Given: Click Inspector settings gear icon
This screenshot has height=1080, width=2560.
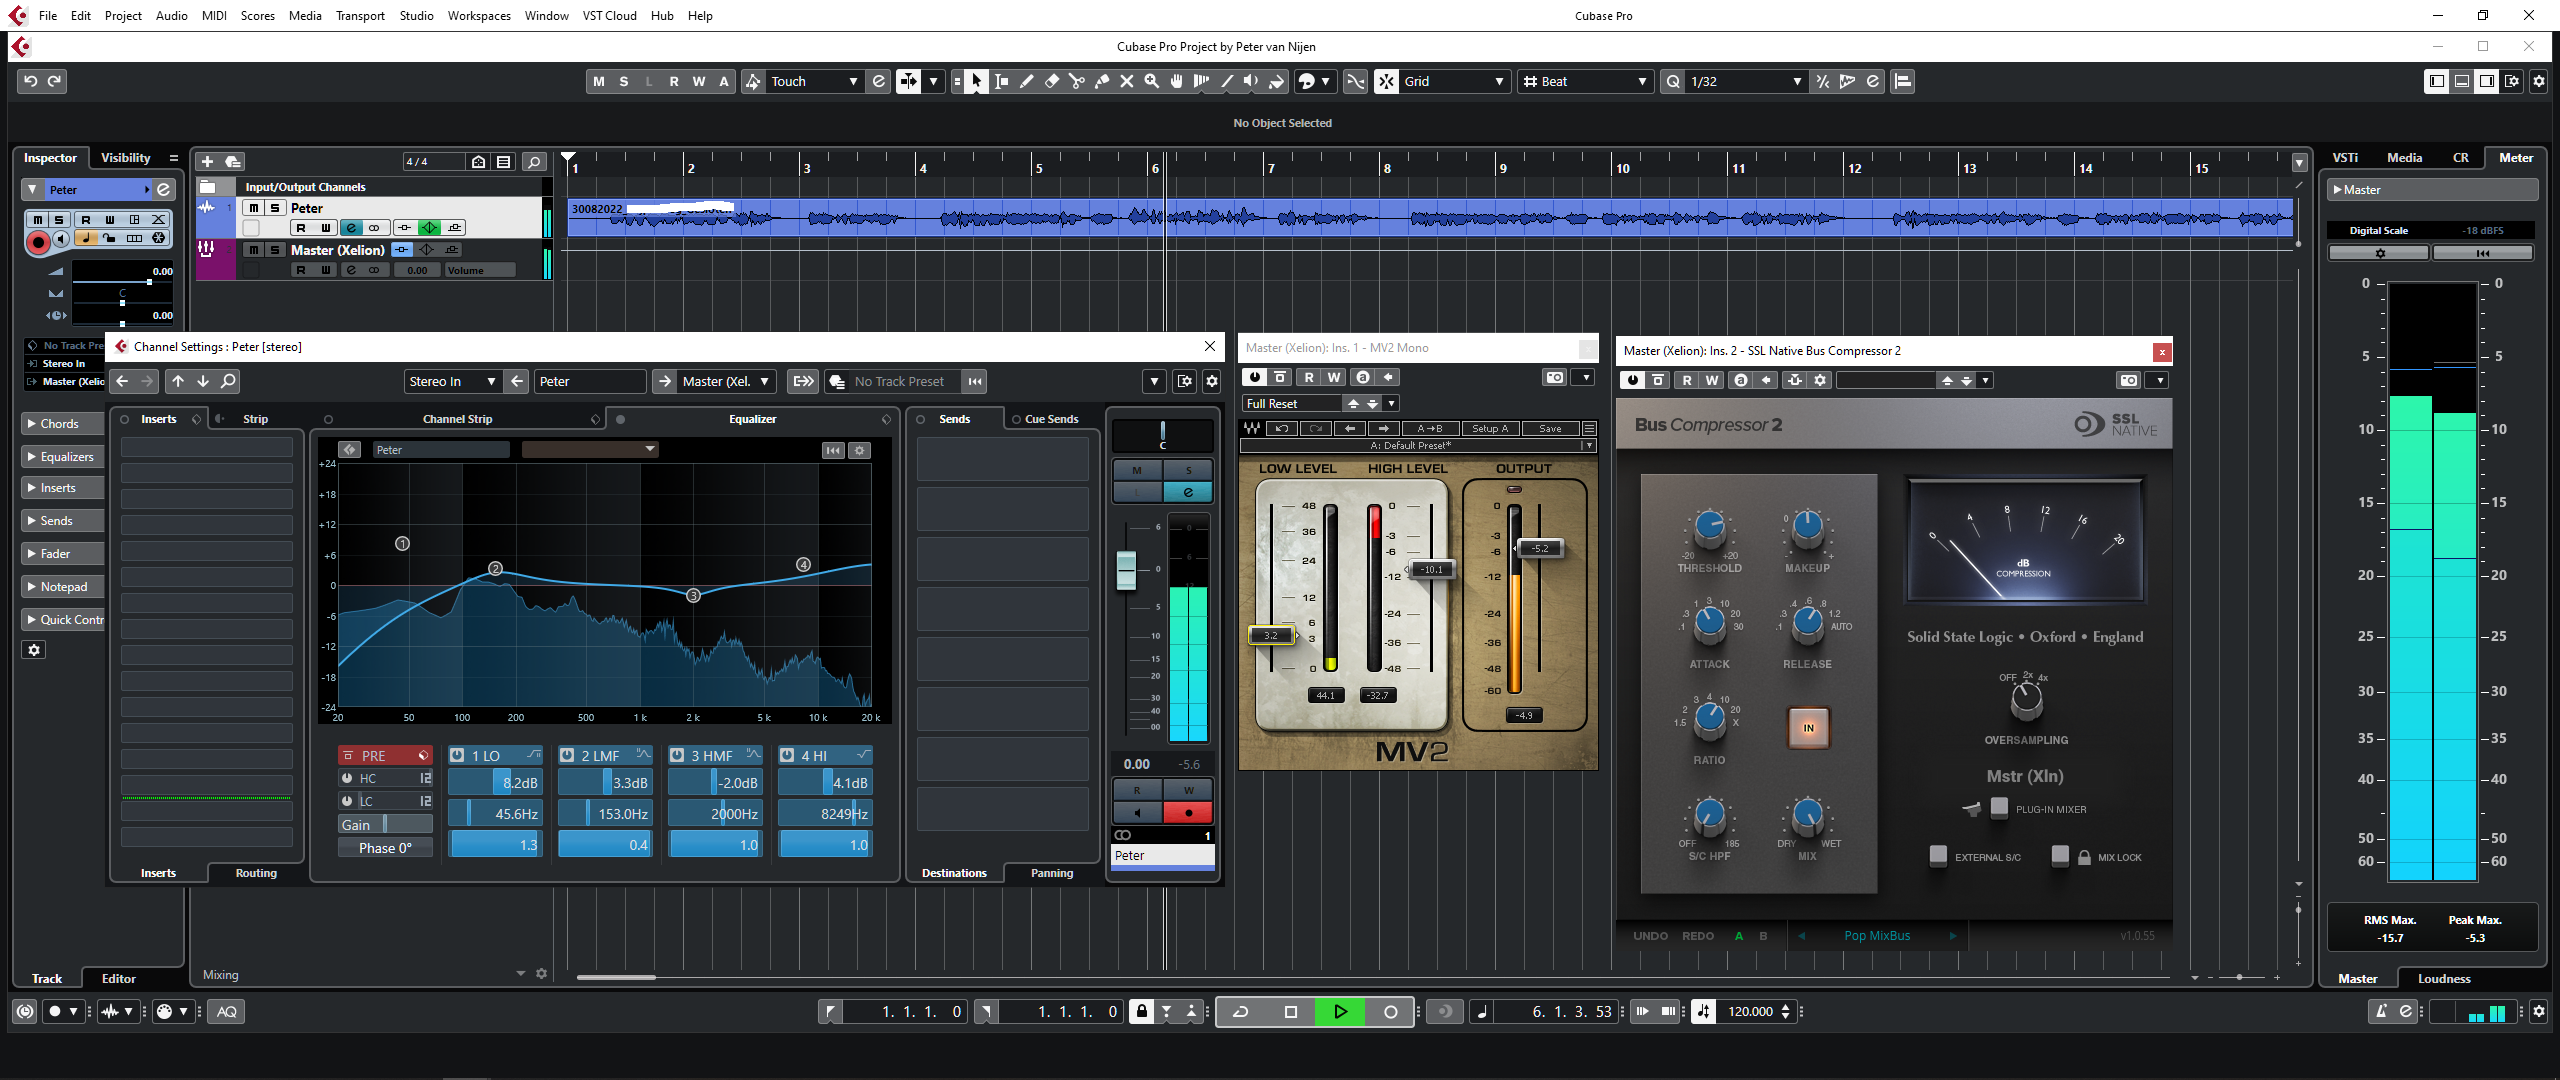Looking at the screenshot, I should pyautogui.click(x=34, y=650).
